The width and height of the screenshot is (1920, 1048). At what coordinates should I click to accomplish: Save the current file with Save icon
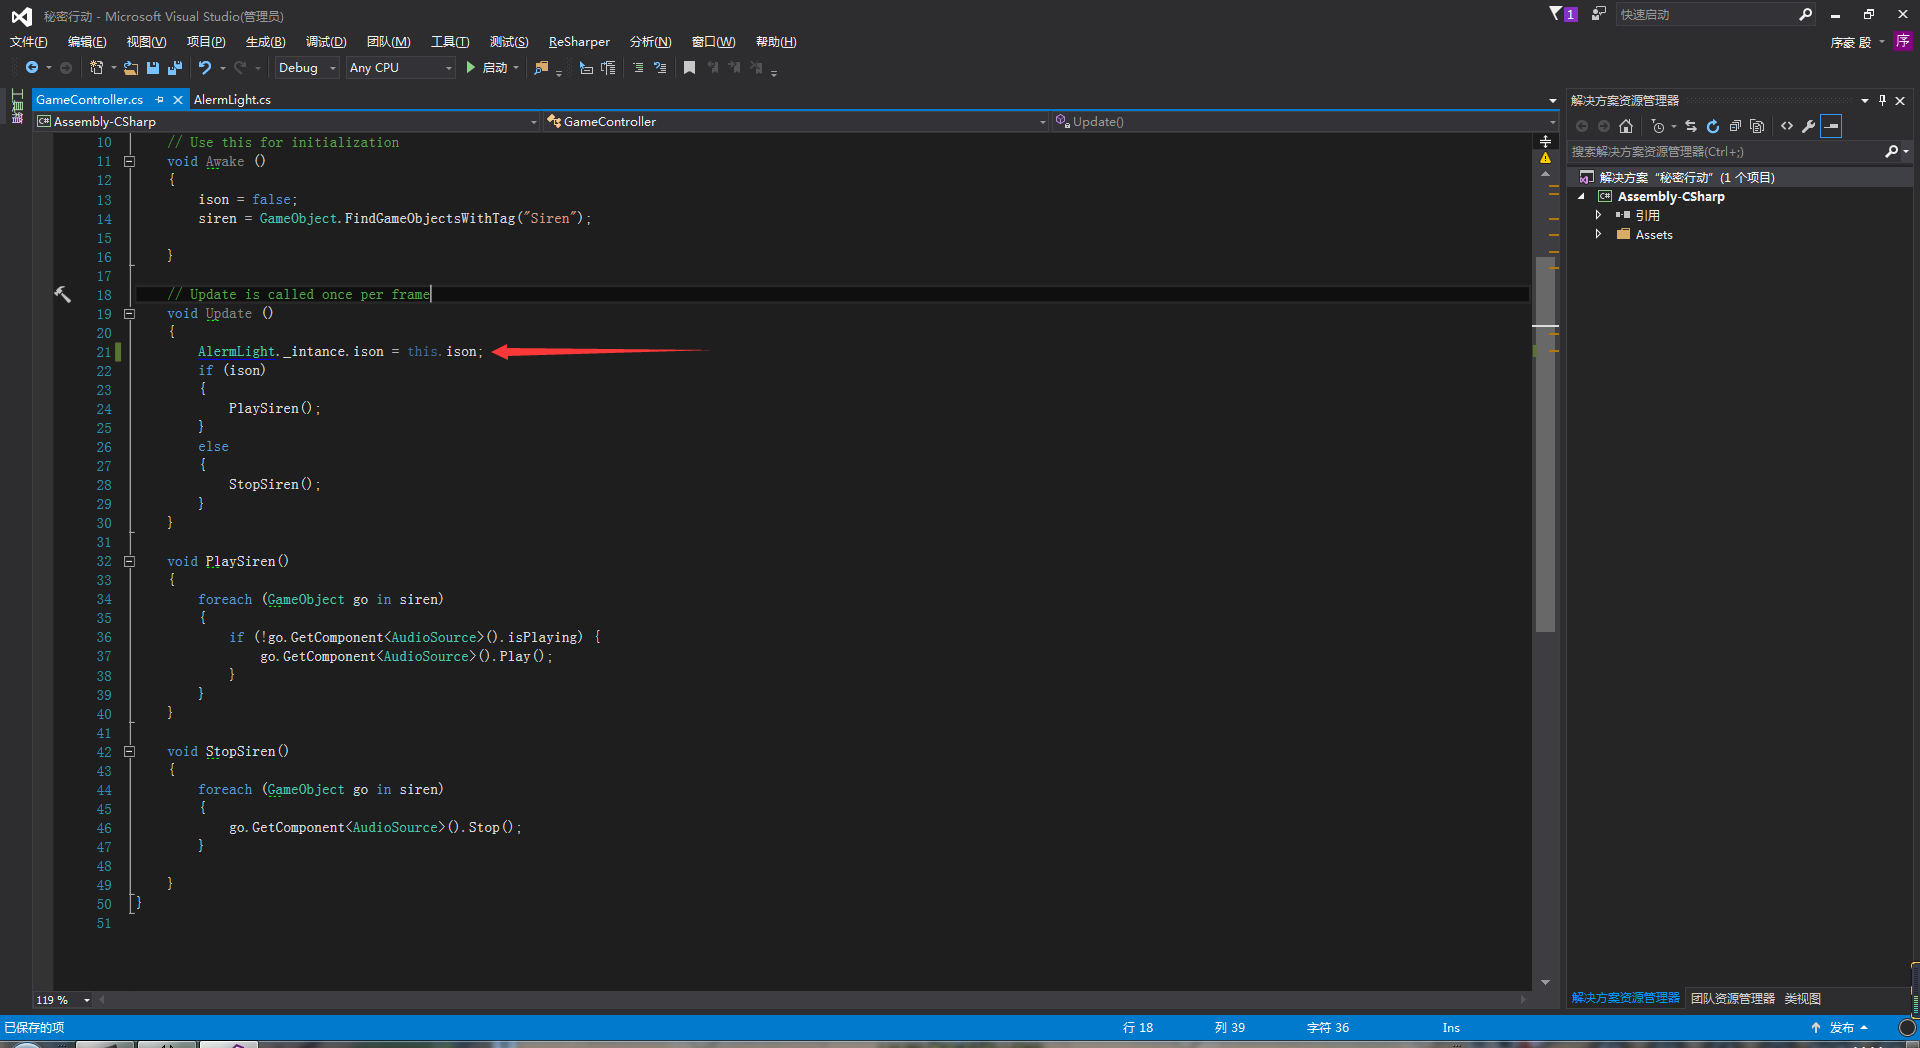tap(153, 68)
